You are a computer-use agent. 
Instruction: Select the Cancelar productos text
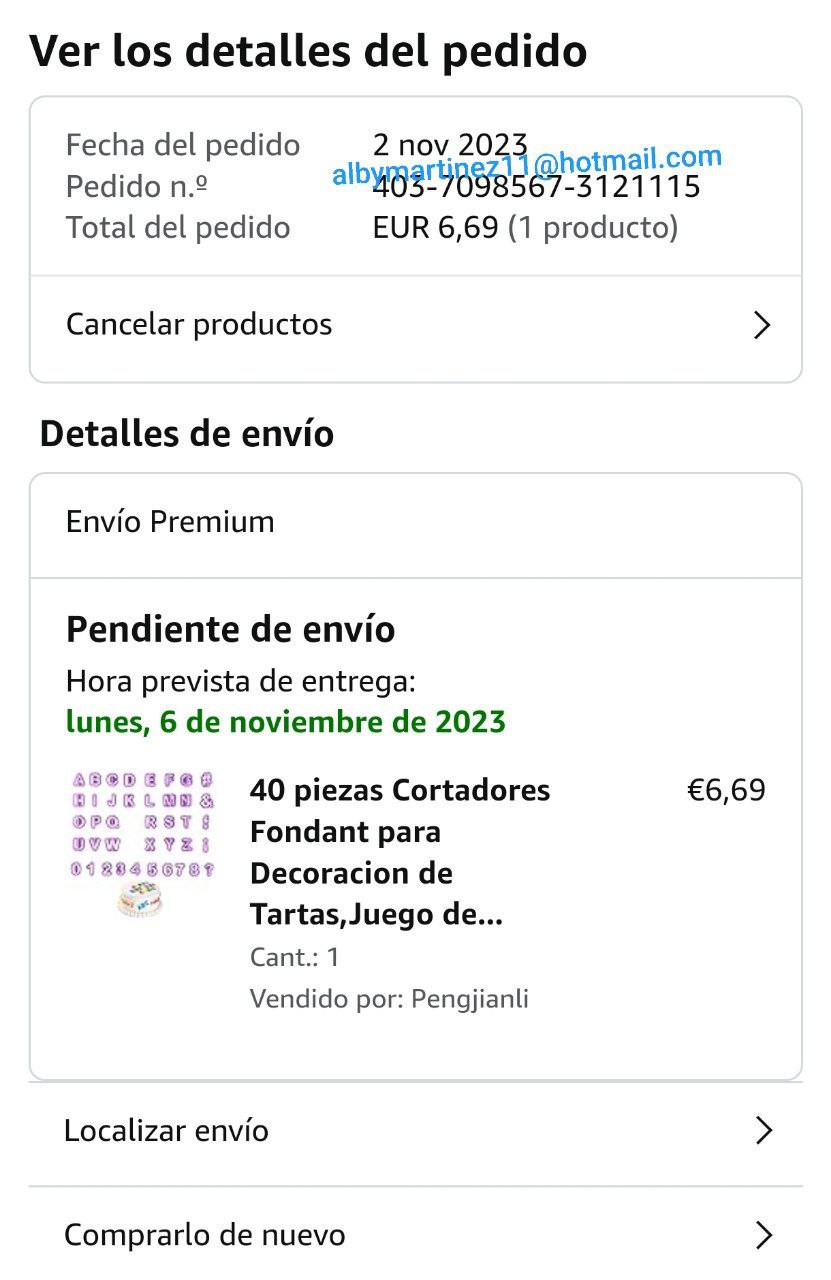point(199,324)
